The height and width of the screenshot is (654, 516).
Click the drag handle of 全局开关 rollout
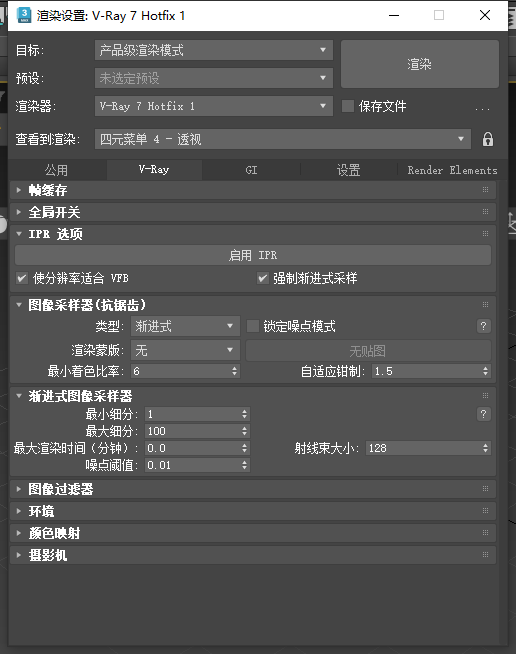[485, 212]
